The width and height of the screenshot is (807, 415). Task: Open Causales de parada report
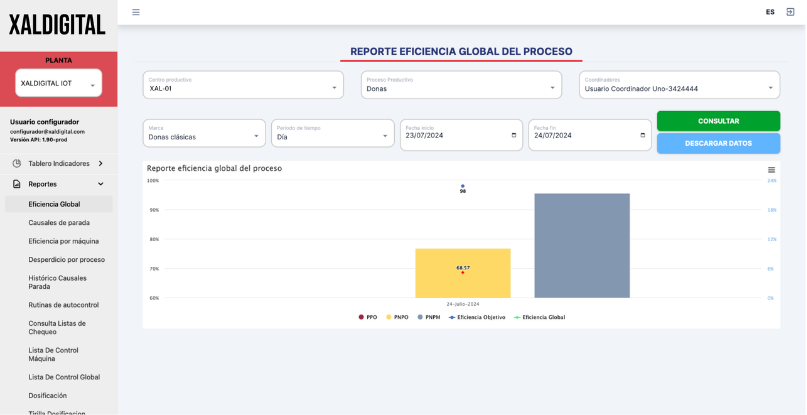tap(59, 223)
